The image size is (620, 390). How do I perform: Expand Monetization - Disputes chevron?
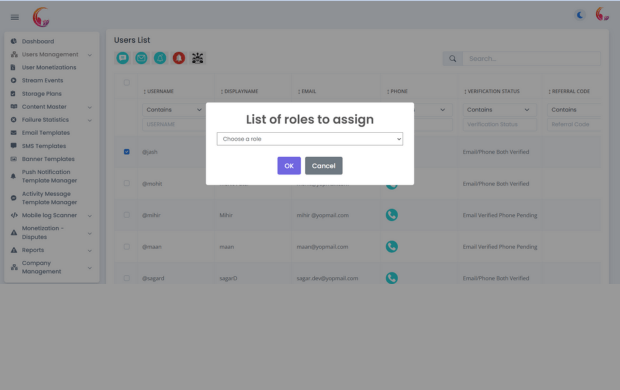(90, 233)
